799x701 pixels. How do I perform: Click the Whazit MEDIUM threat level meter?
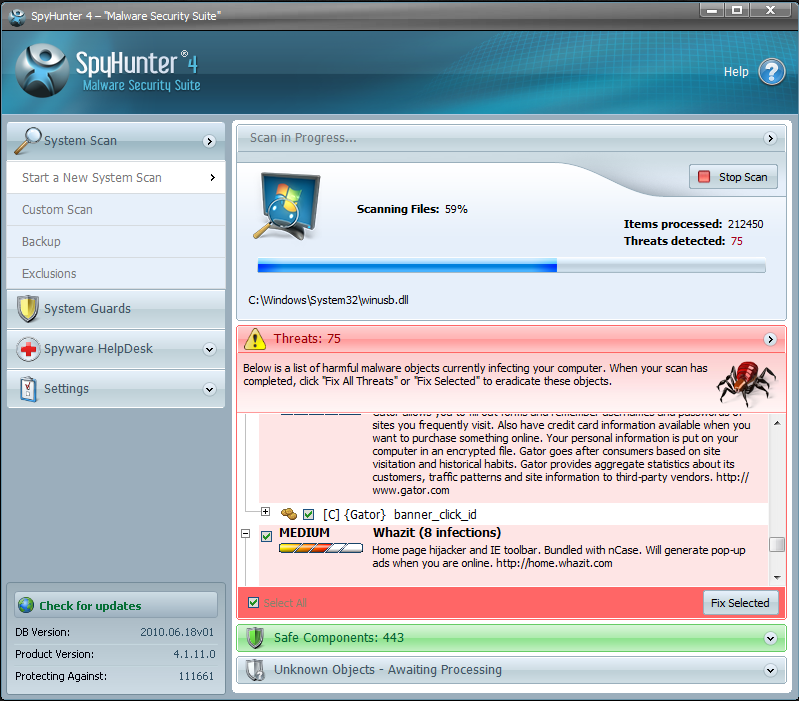[321, 548]
